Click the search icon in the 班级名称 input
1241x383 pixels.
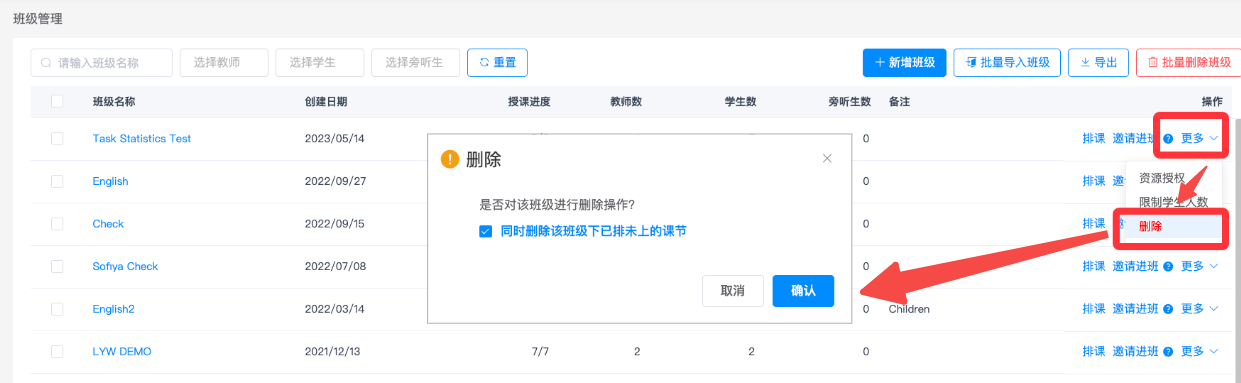(46, 63)
